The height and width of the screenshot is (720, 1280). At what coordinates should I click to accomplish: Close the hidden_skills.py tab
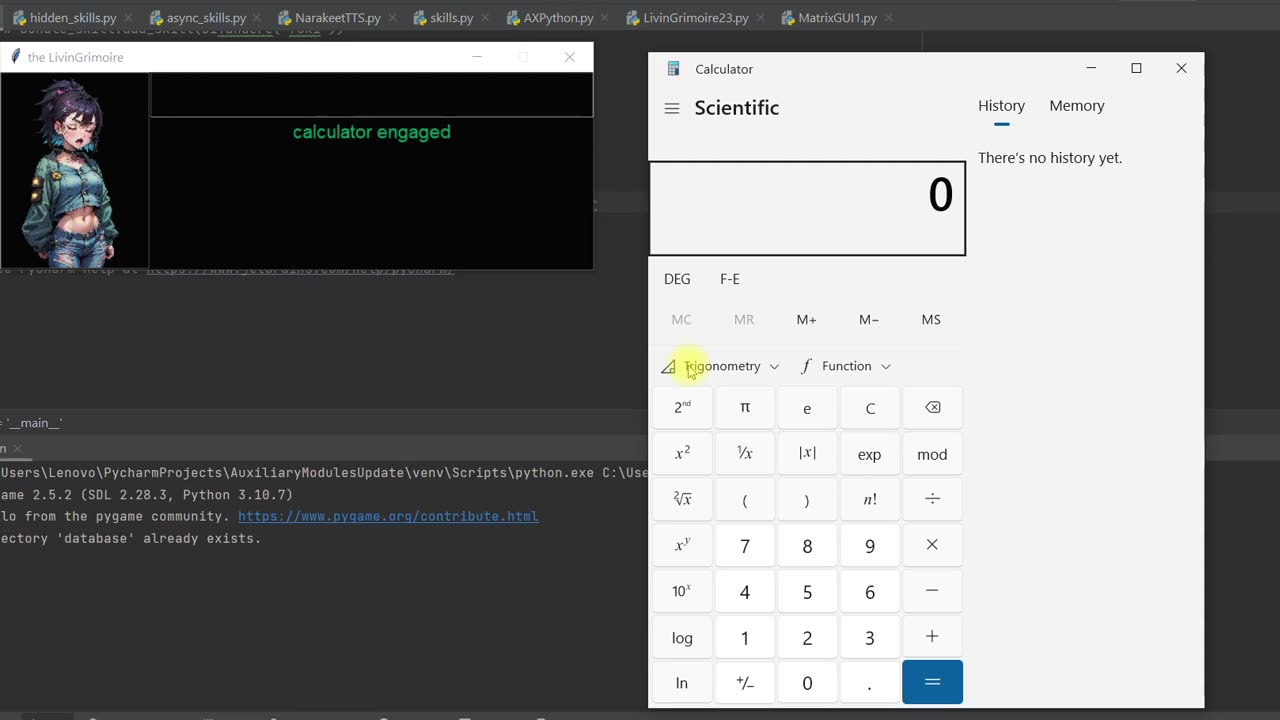pos(128,18)
